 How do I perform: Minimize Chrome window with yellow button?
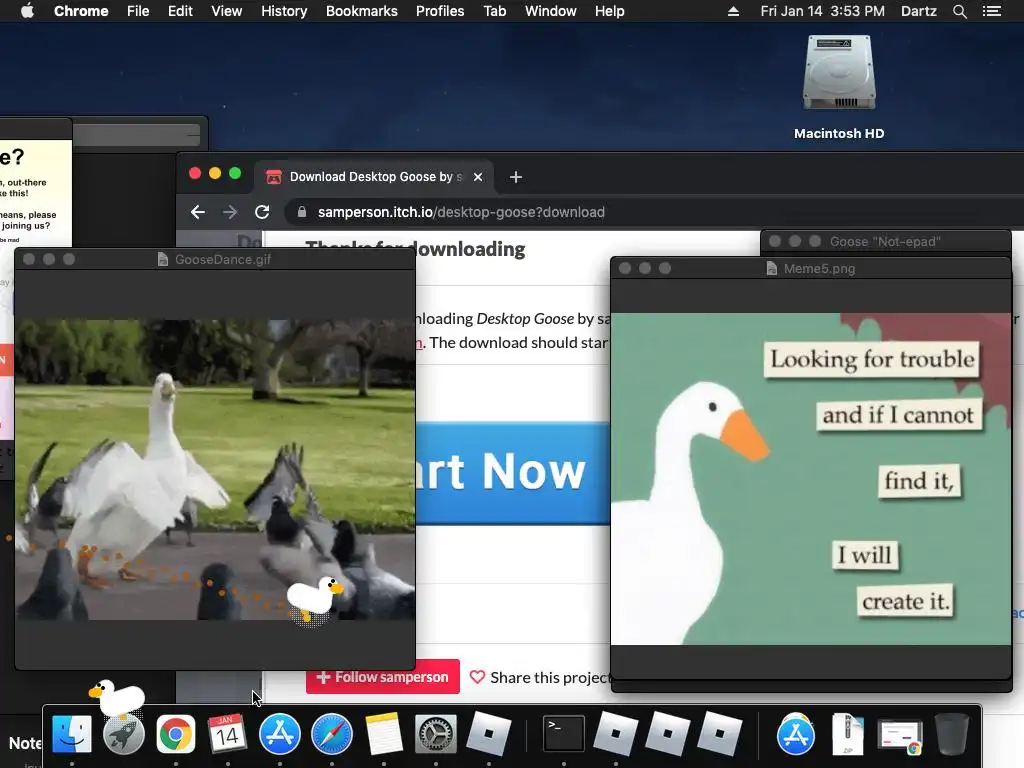pyautogui.click(x=215, y=173)
